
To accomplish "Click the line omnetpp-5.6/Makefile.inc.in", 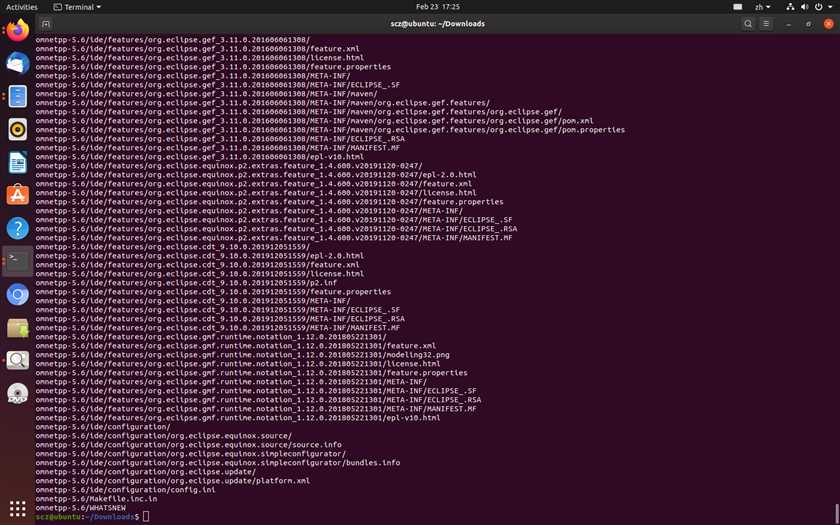I will [96, 499].
